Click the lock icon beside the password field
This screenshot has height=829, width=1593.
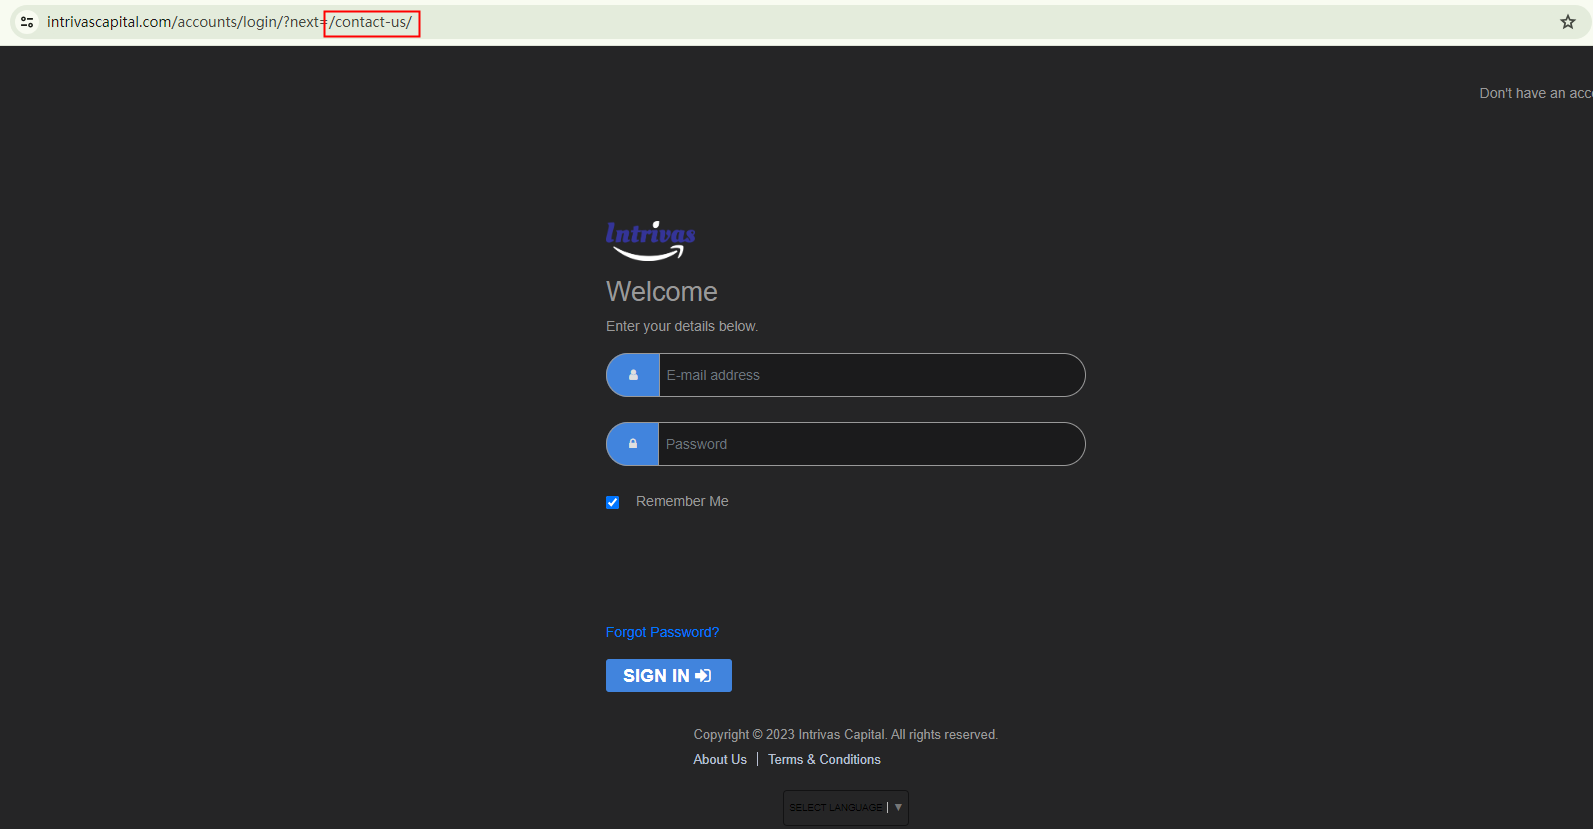633,444
